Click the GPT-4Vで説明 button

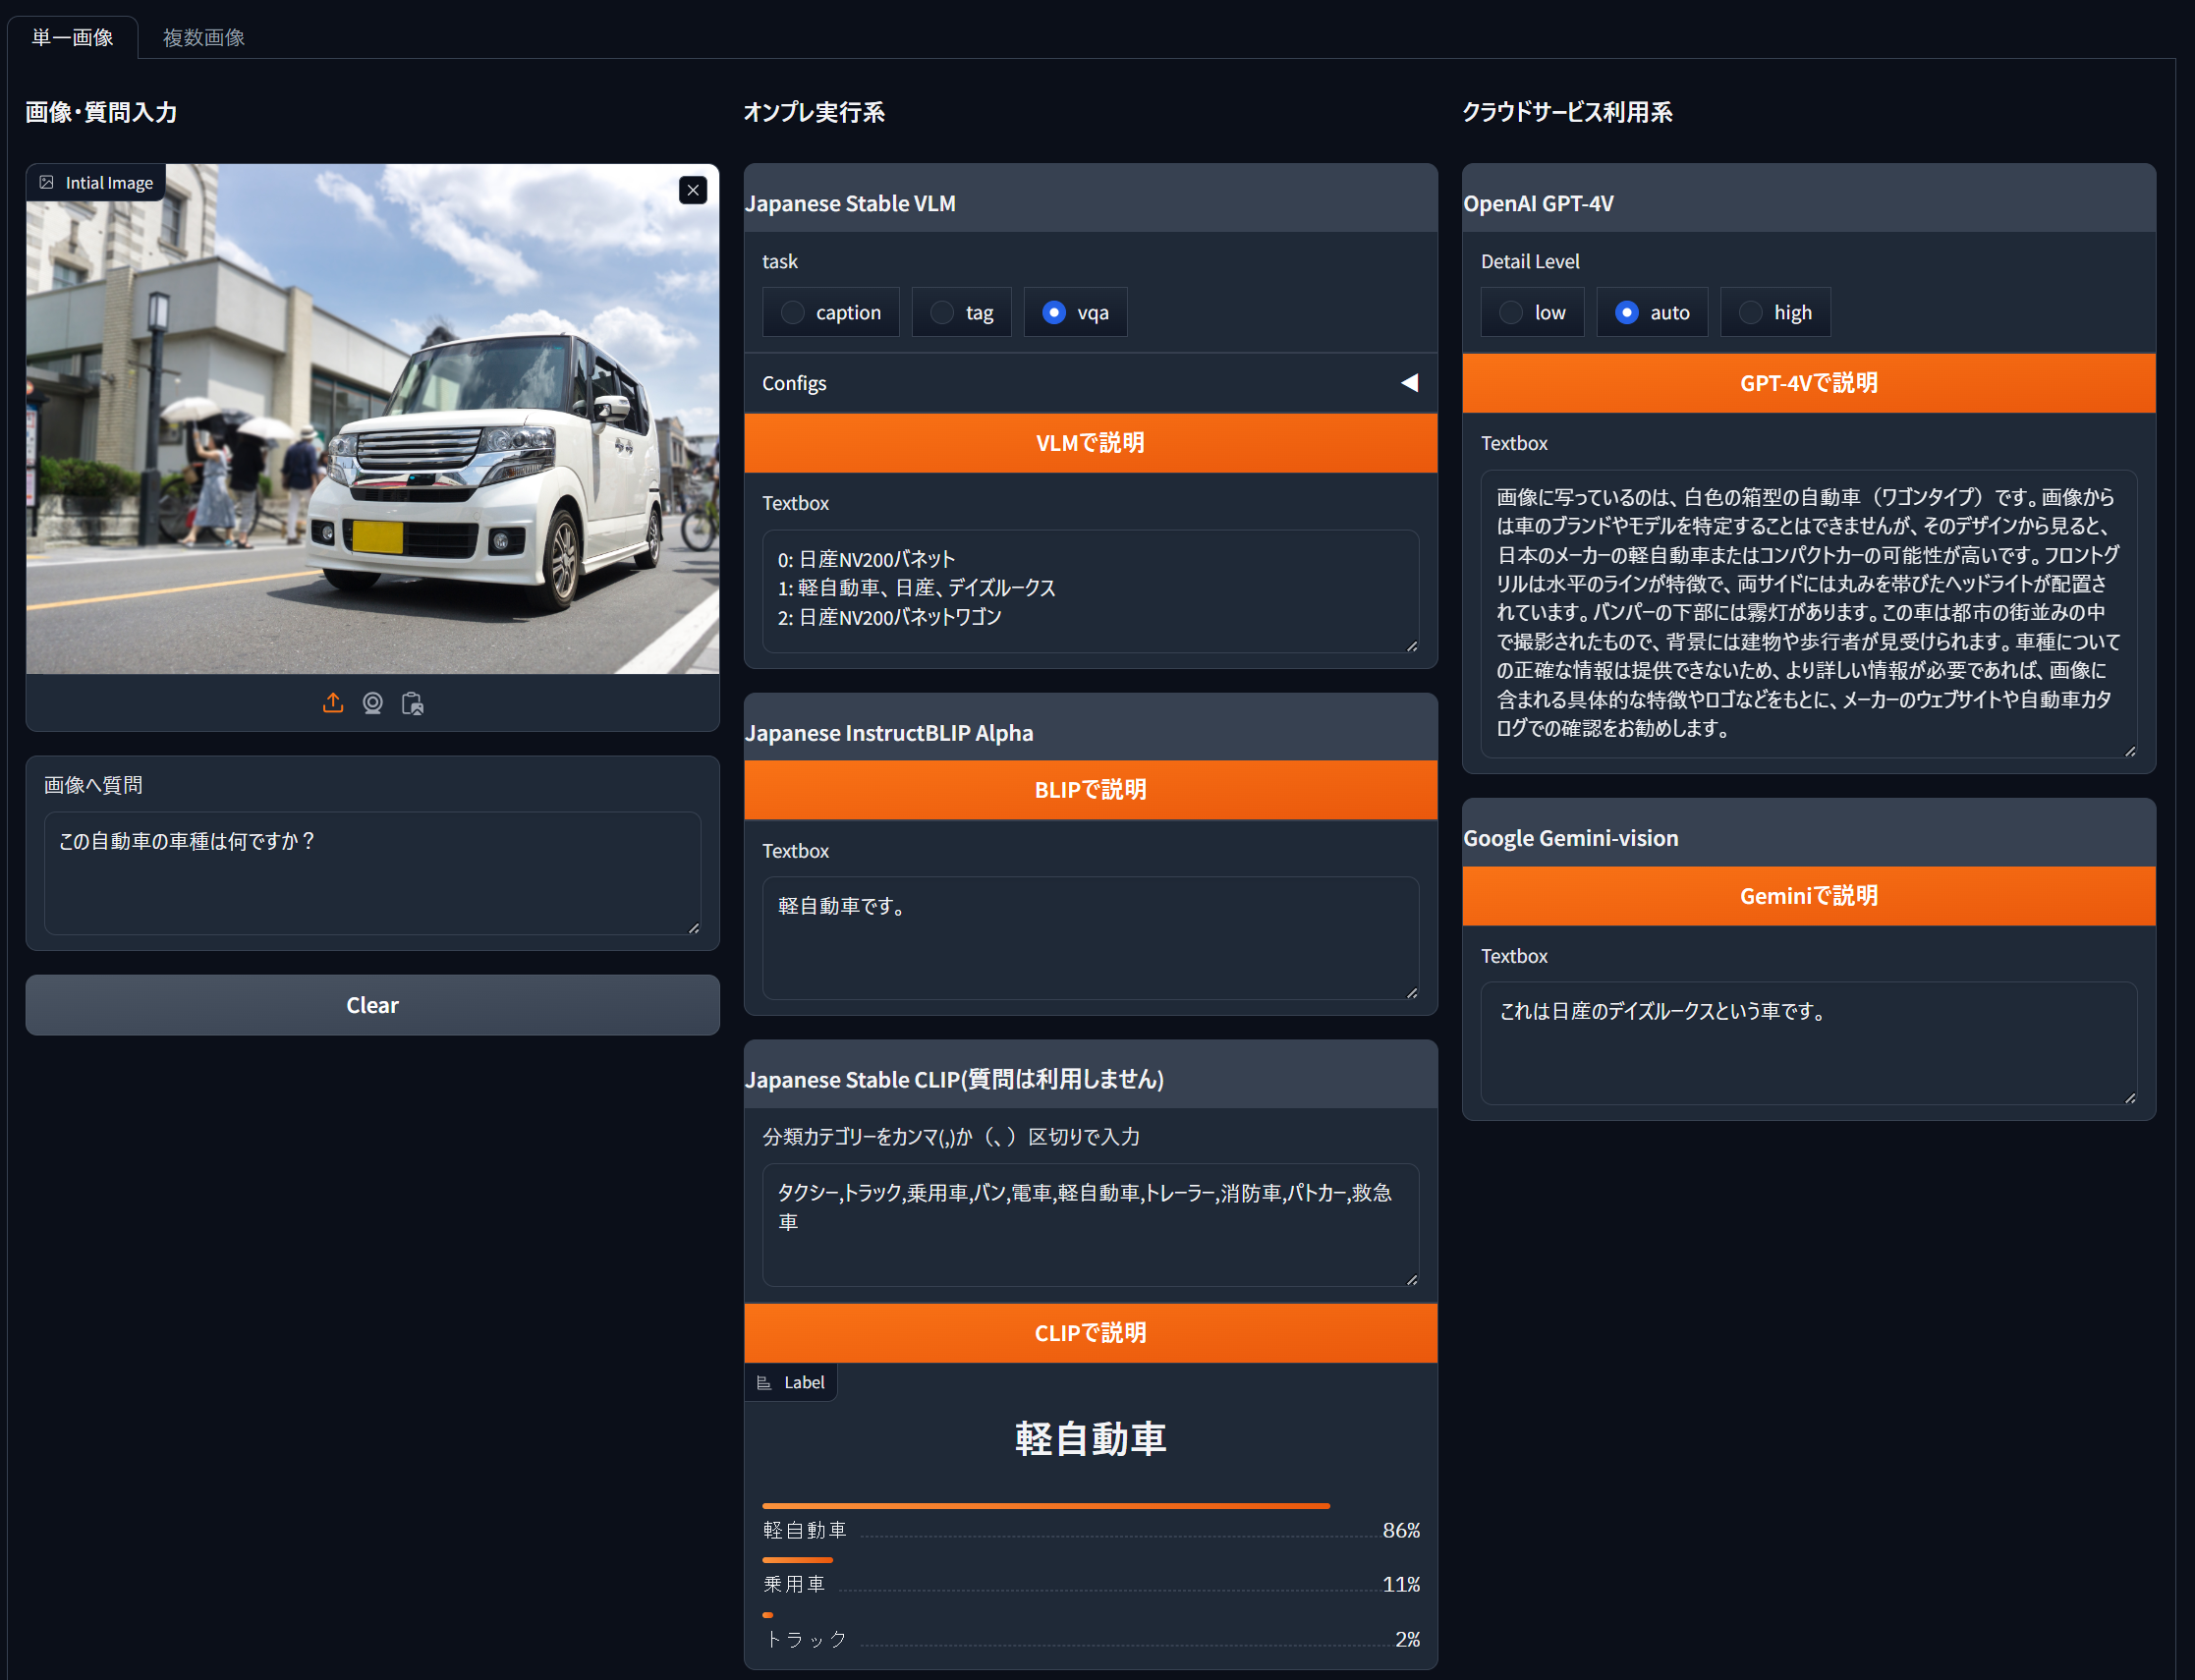1808,383
